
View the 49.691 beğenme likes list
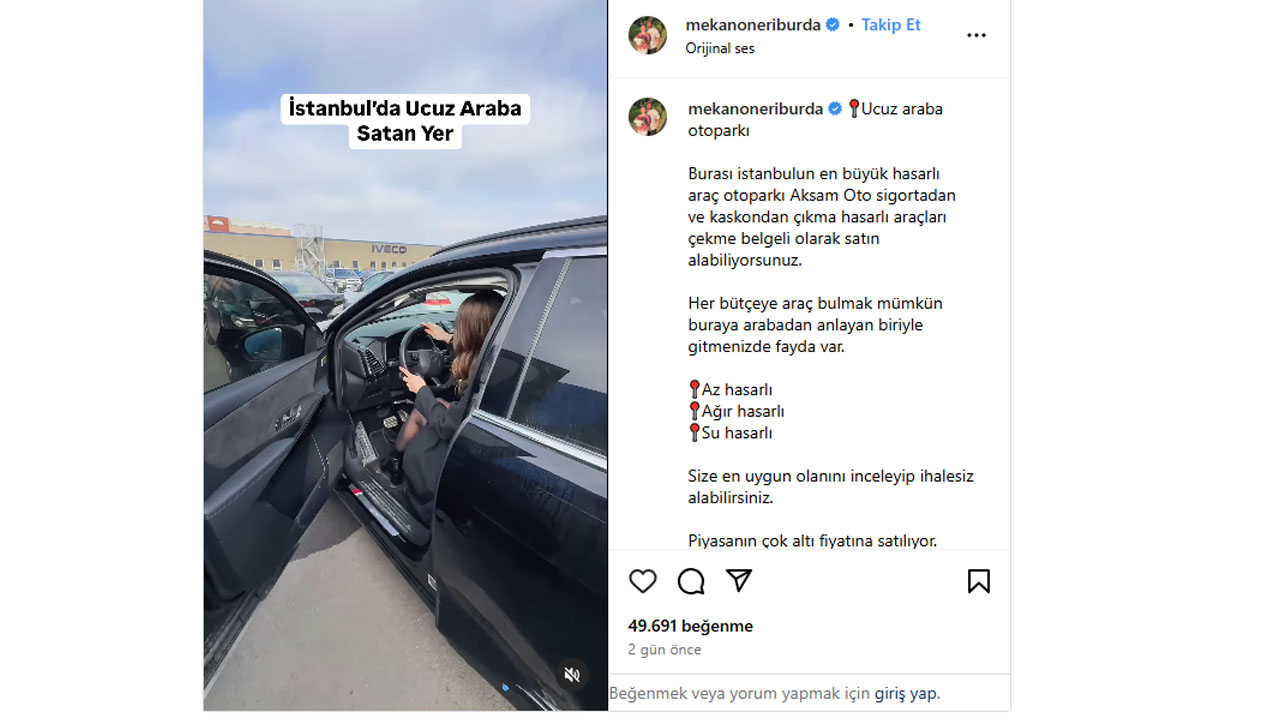690,626
